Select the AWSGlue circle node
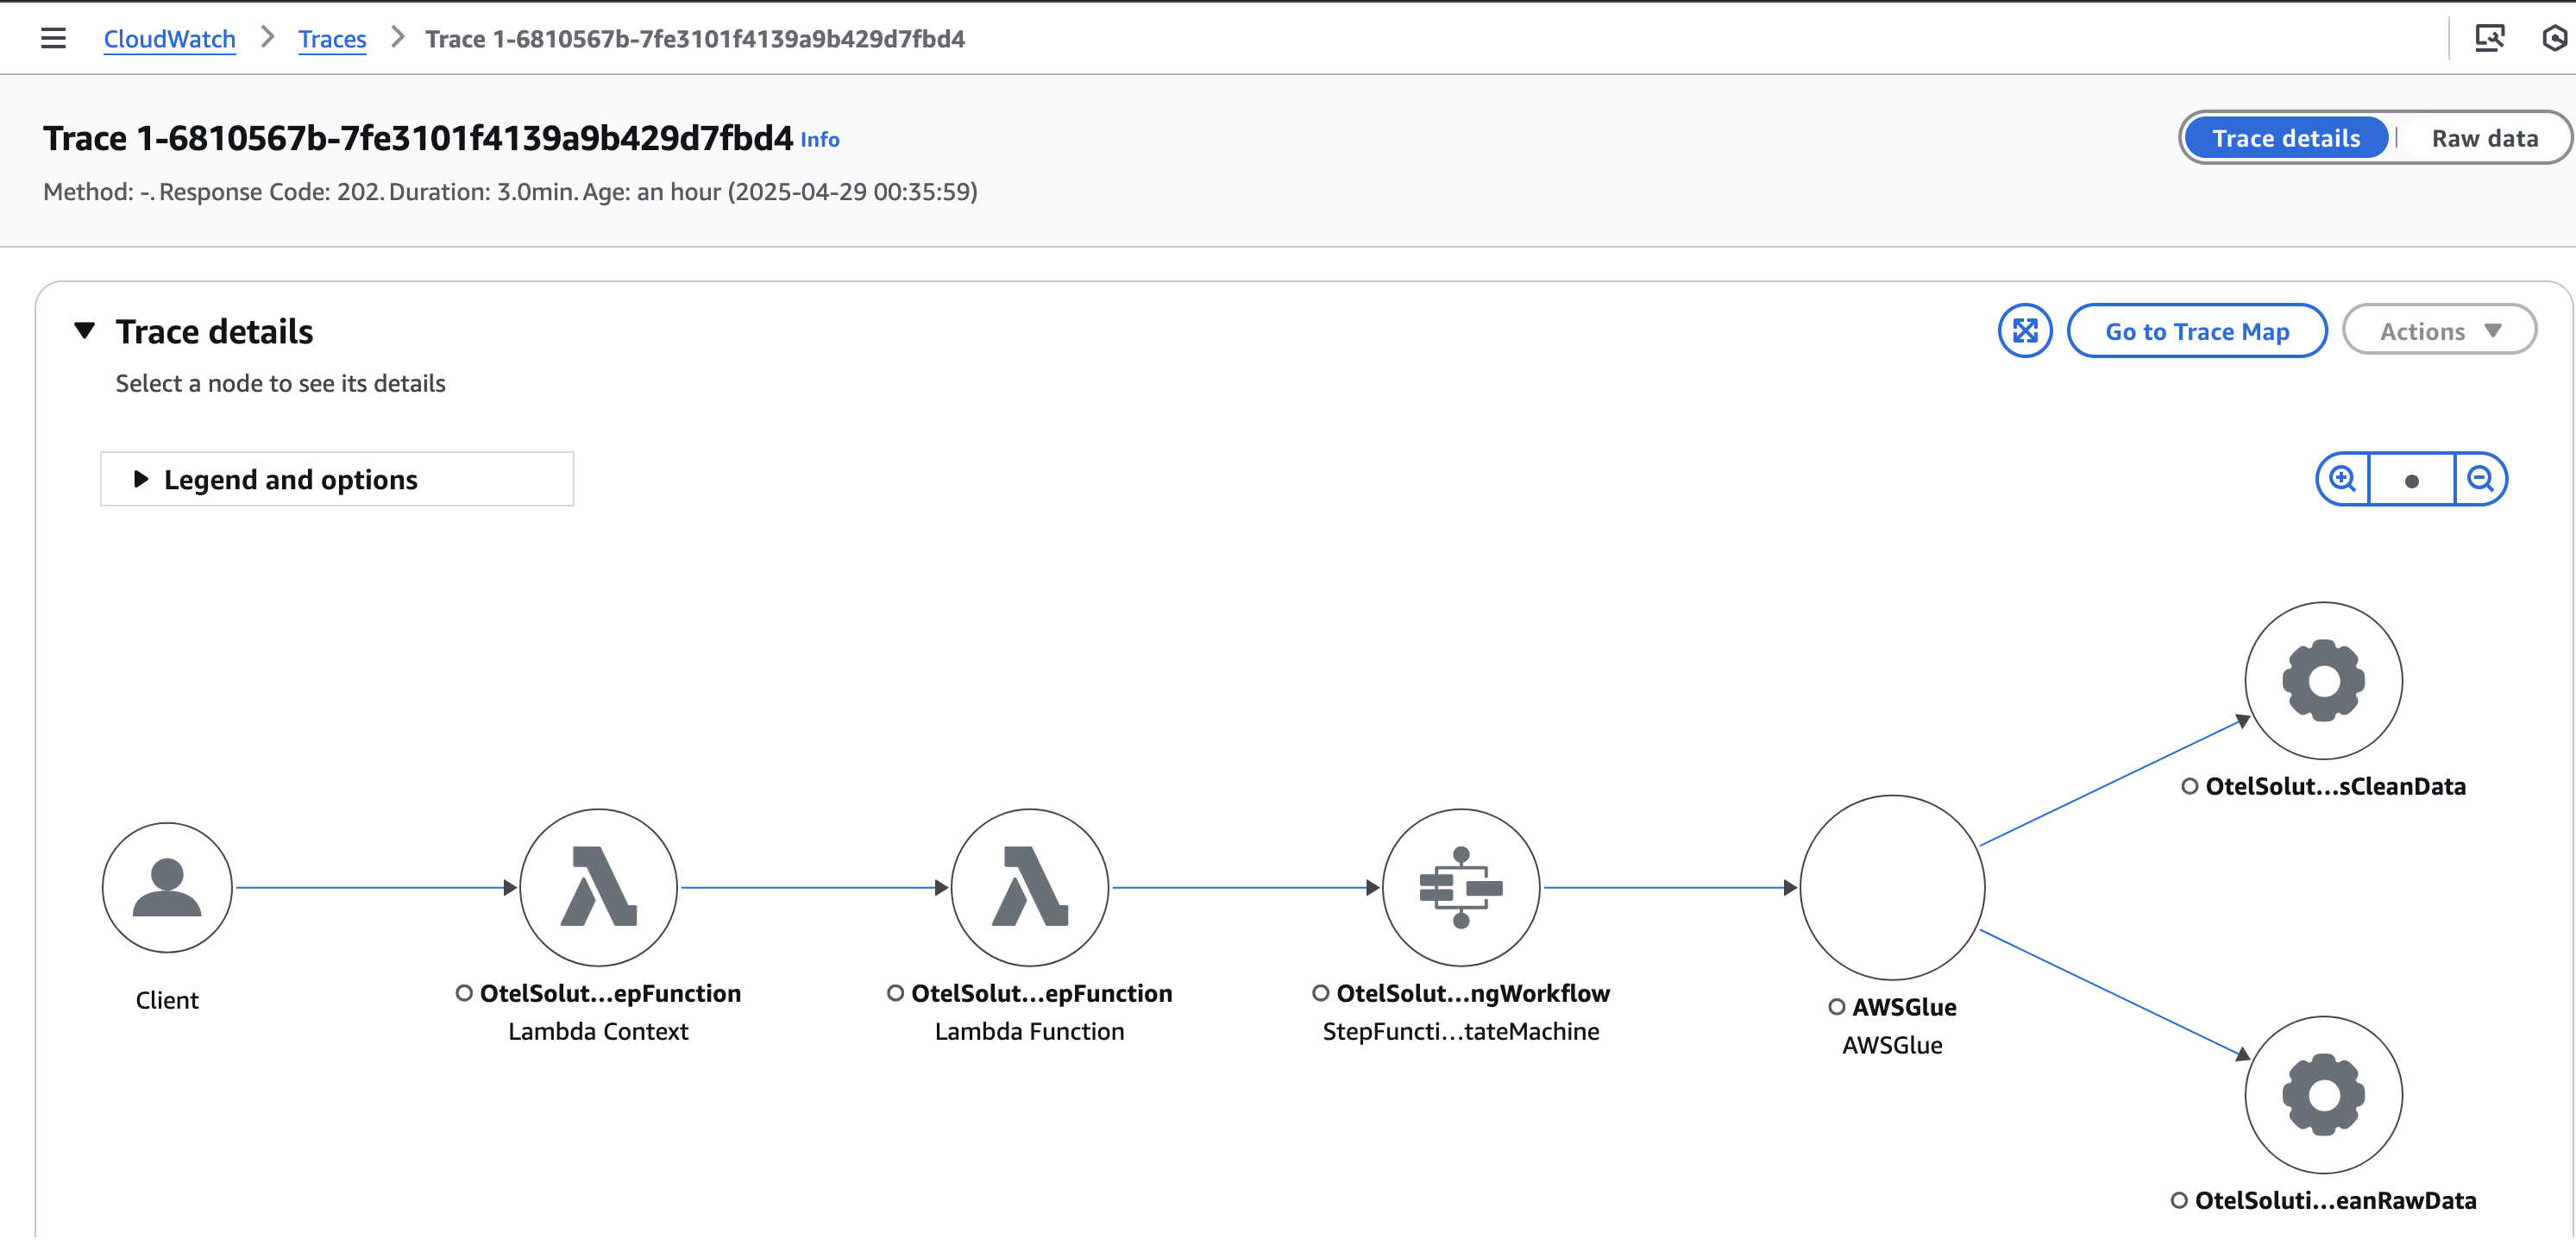2576x1246 pixels. pyautogui.click(x=1890, y=887)
